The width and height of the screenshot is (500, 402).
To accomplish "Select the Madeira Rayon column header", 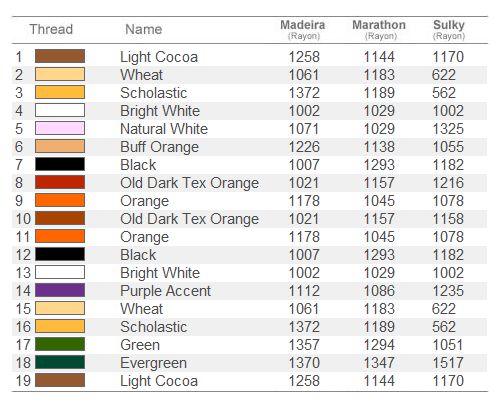I will pyautogui.click(x=303, y=30).
